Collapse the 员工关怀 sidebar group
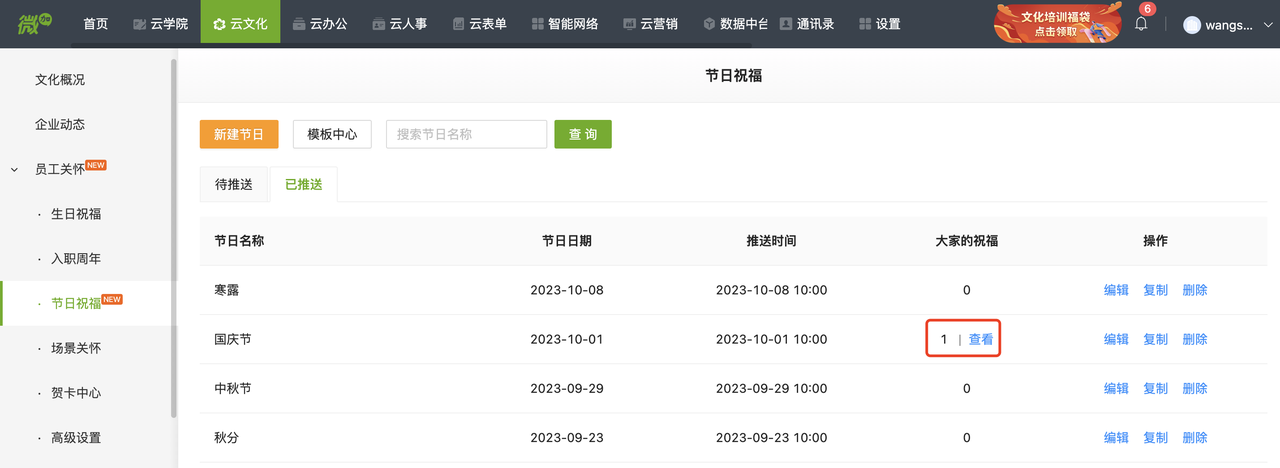The height and width of the screenshot is (468, 1280). tap(14, 170)
